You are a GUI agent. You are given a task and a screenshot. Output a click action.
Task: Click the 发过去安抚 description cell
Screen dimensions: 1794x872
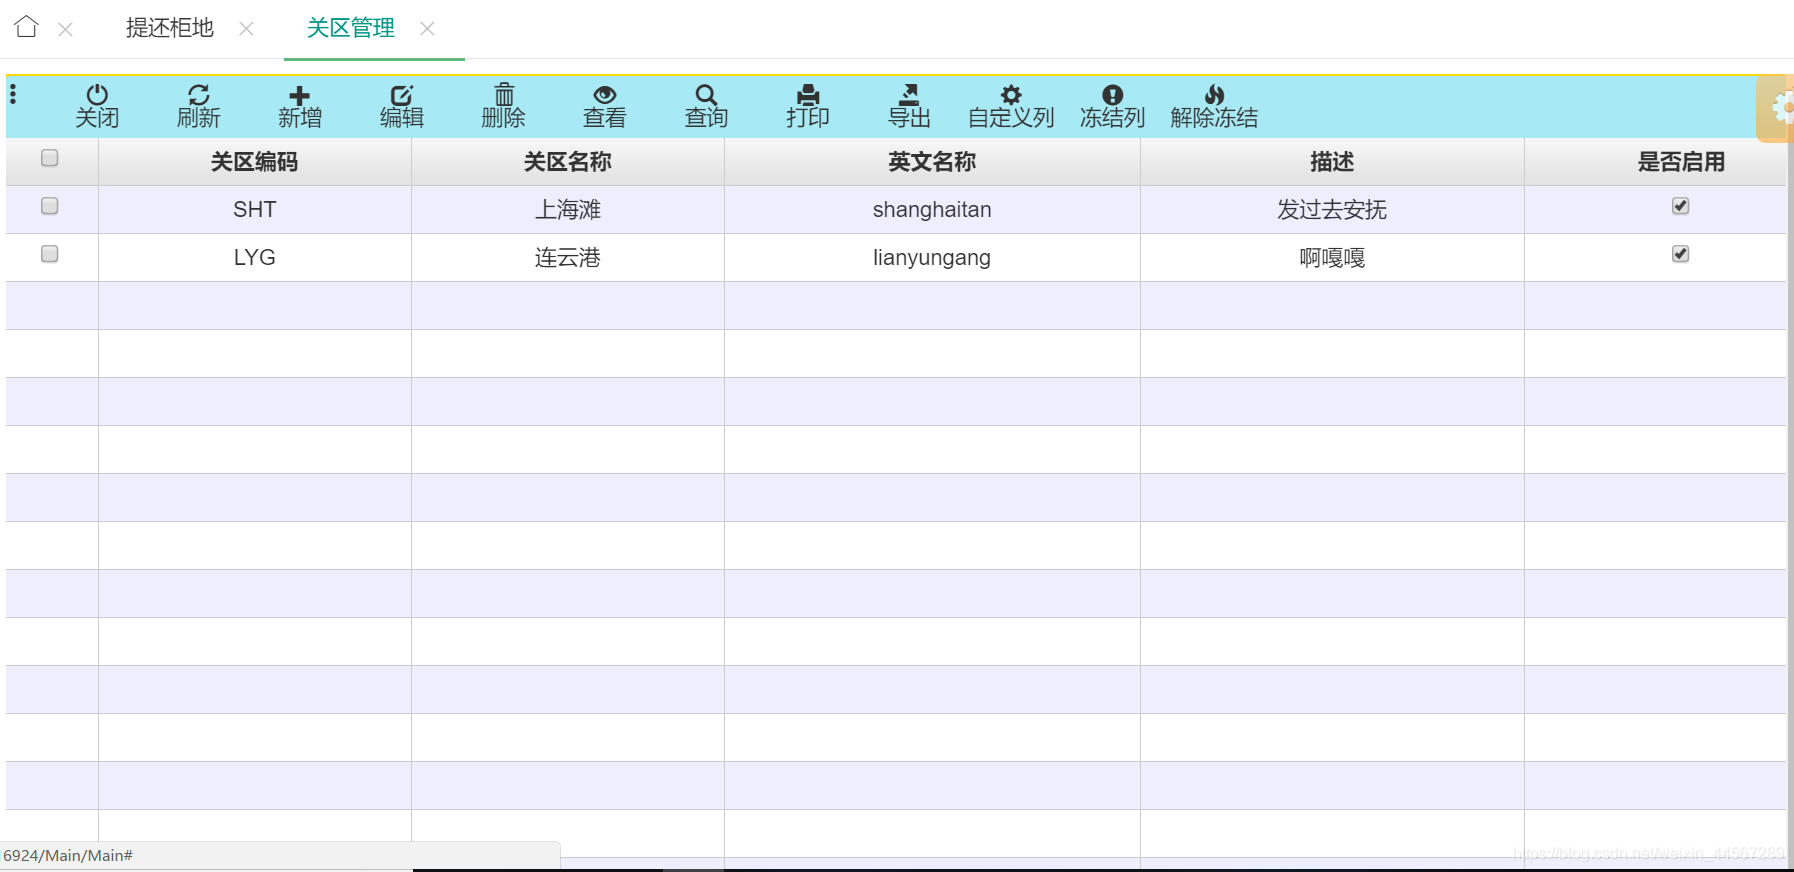tap(1332, 210)
